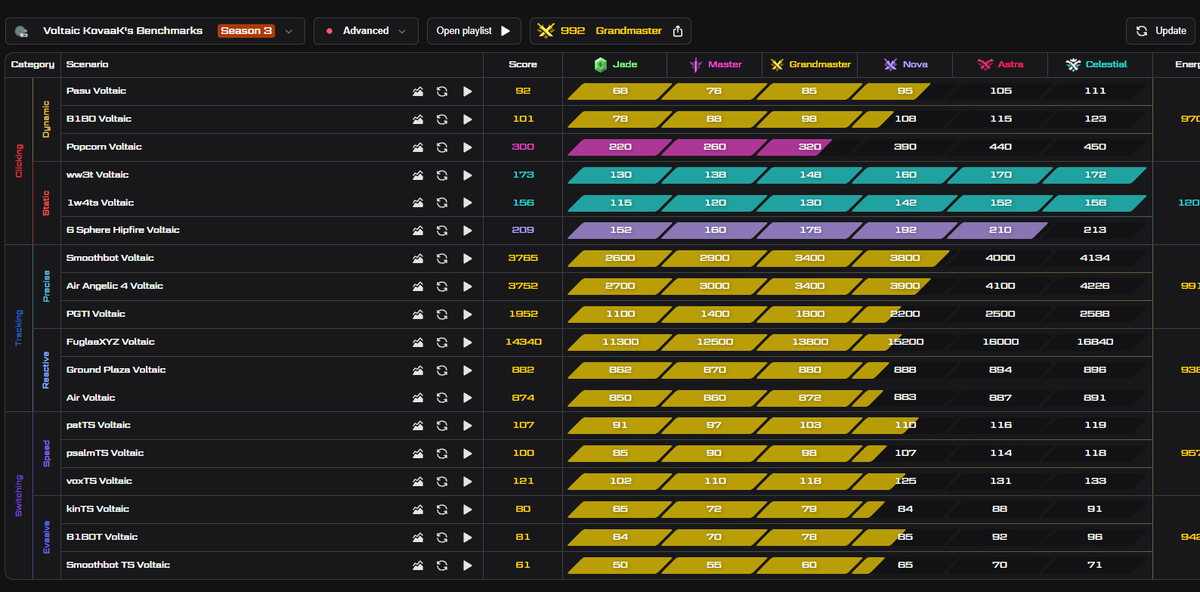Play the Smoothbot Voltaic scenario
This screenshot has height=592, width=1200.
467,258
